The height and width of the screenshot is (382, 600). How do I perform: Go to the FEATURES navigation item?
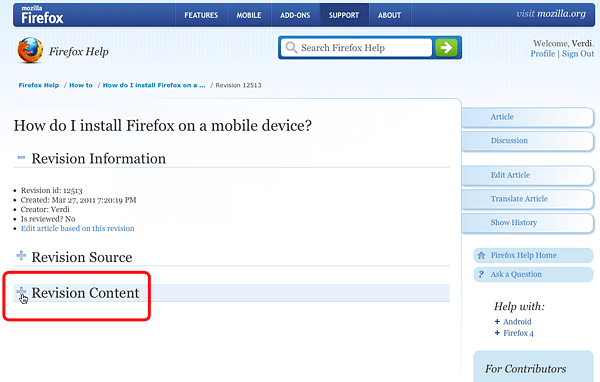point(201,15)
